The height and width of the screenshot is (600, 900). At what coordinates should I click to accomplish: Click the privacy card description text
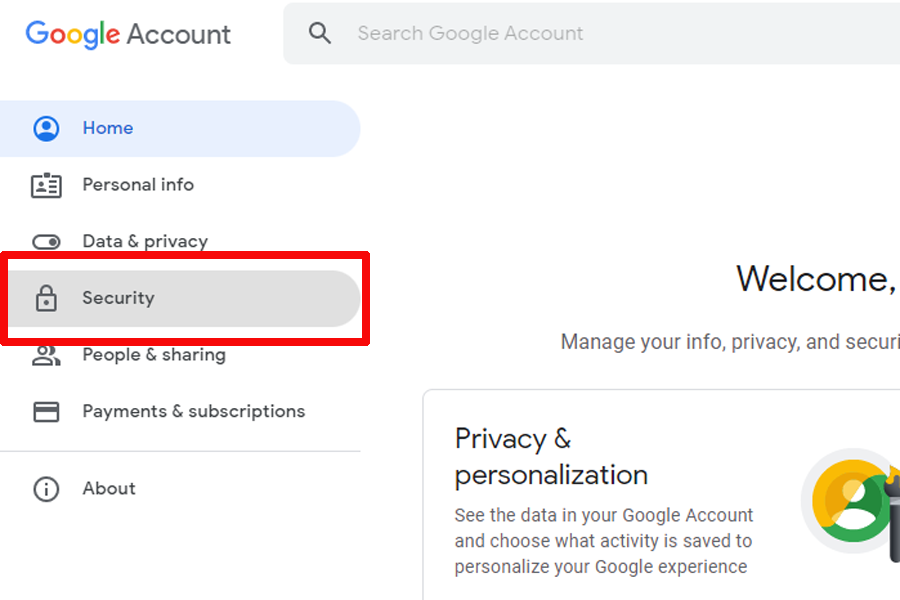tap(603, 541)
